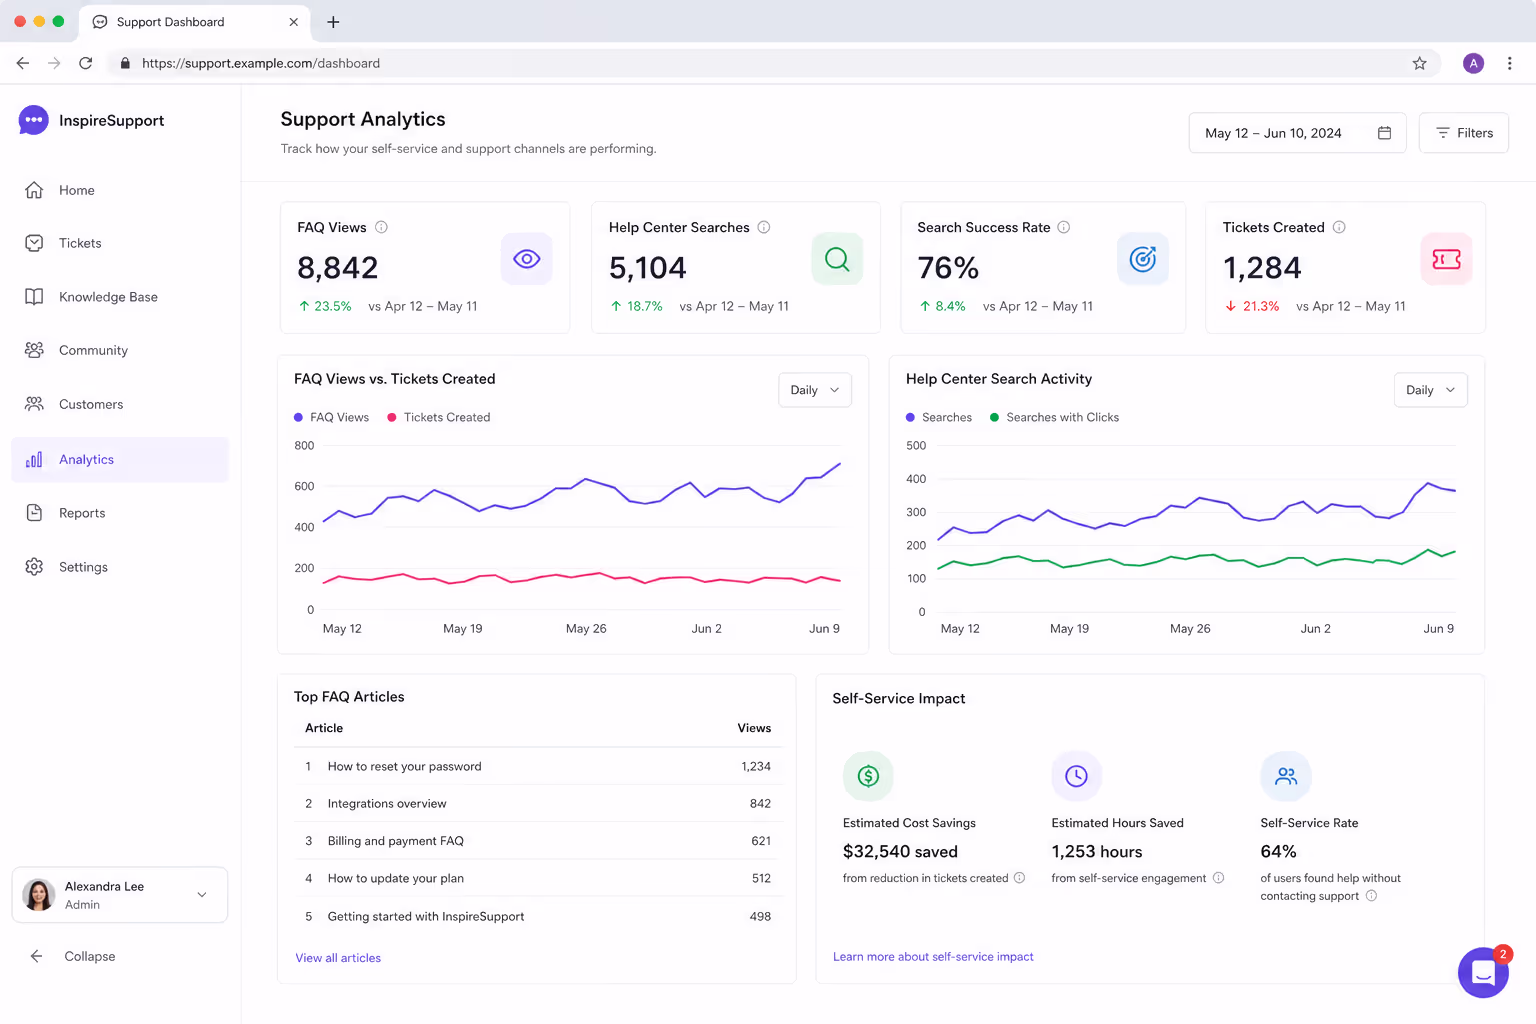1536x1024 pixels.
Task: Click the Article column header
Action: pos(324,728)
